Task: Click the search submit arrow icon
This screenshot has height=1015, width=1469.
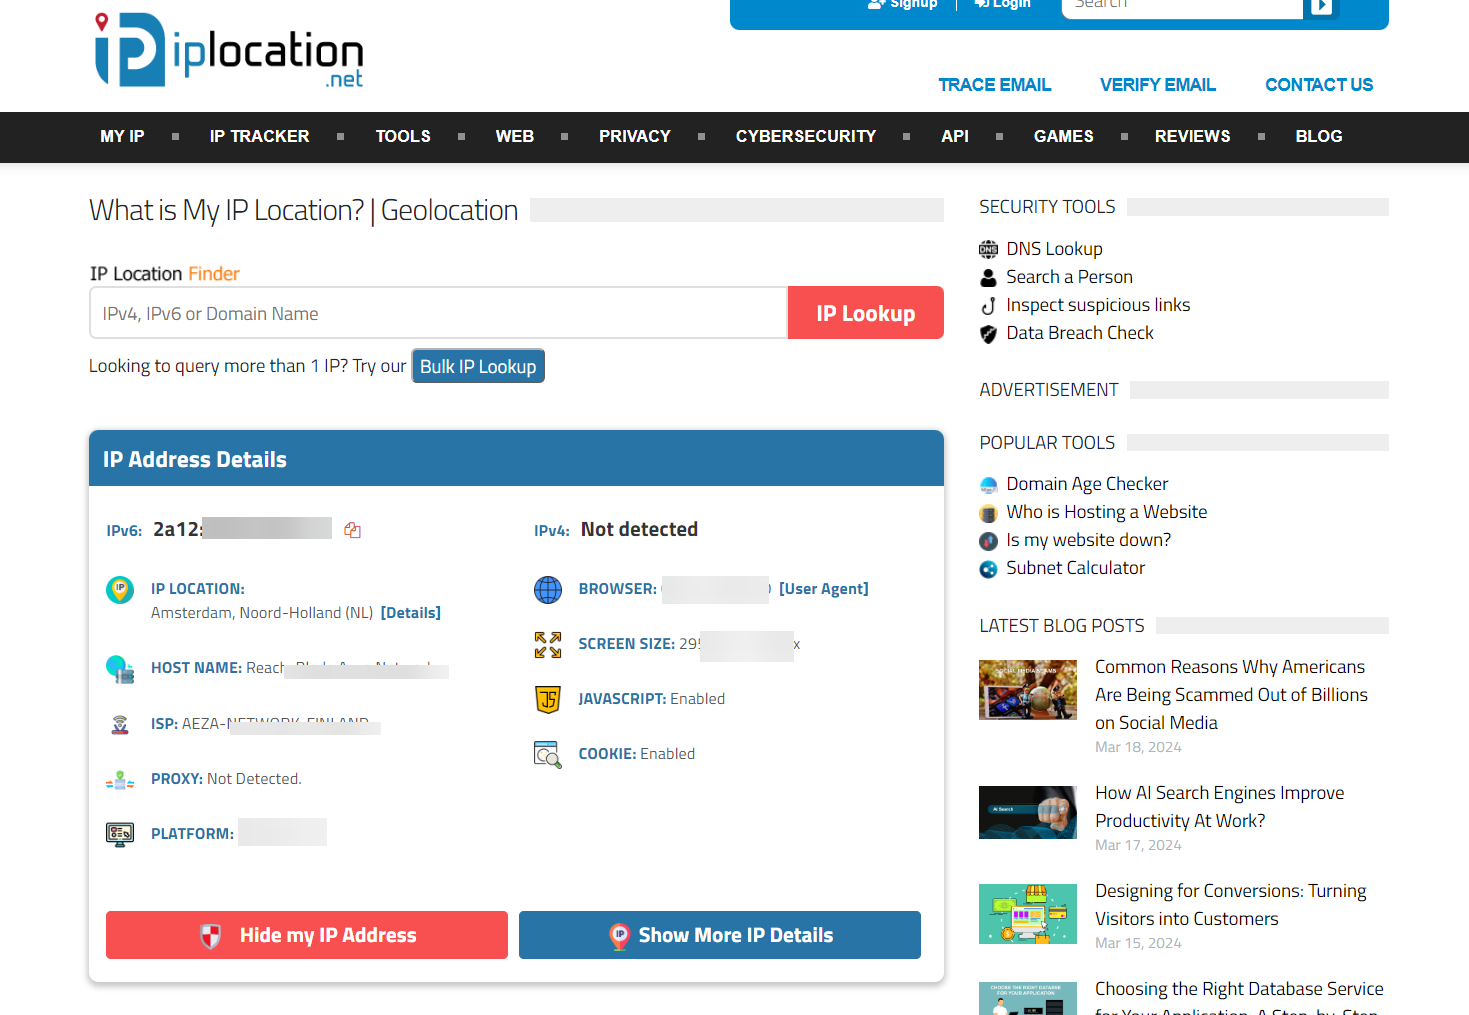Action: pos(1321,6)
